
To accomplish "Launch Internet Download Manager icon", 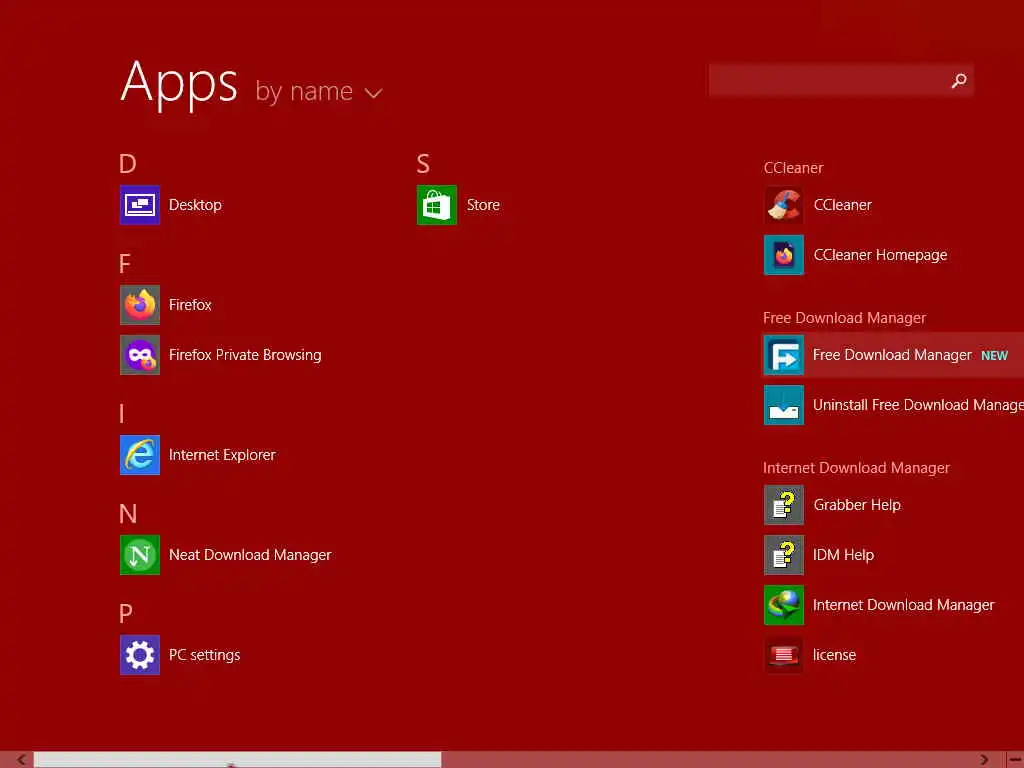I will coord(784,605).
